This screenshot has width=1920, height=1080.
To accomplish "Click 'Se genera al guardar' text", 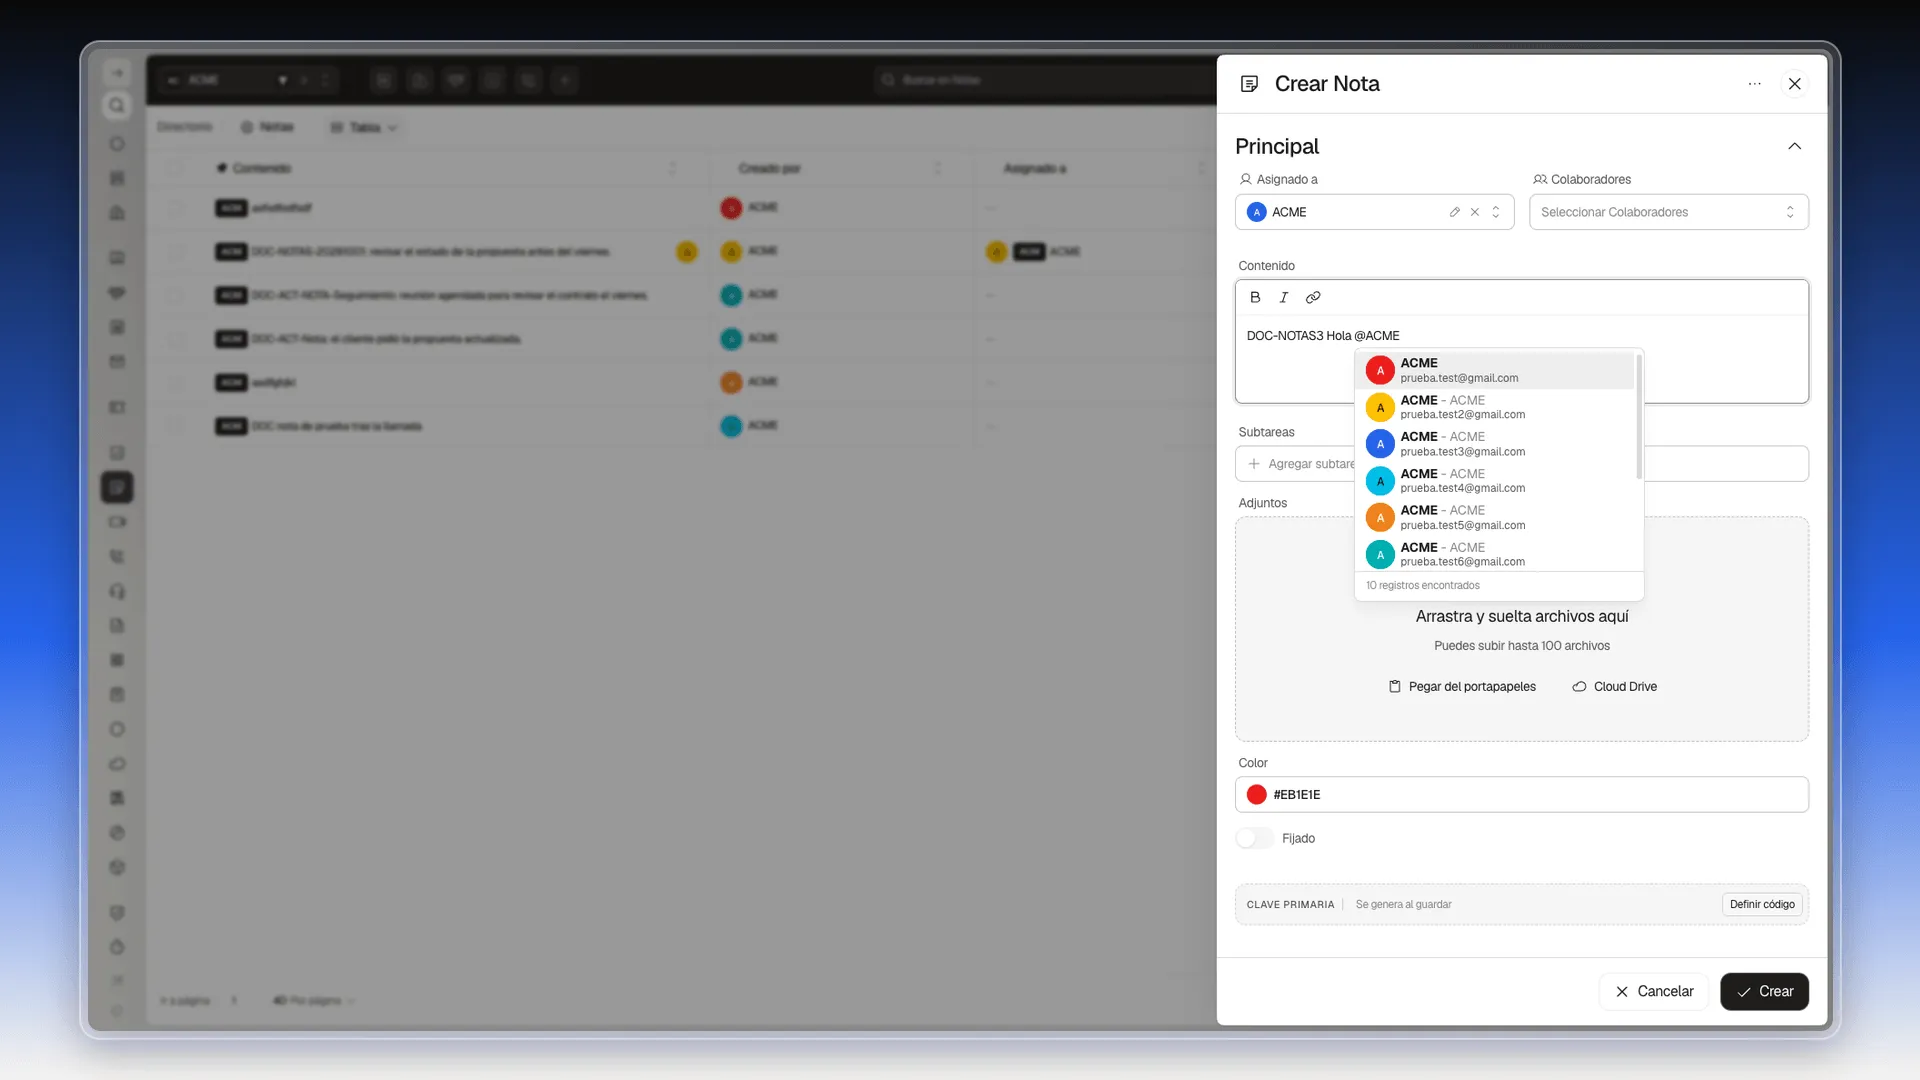I will coord(1403,905).
